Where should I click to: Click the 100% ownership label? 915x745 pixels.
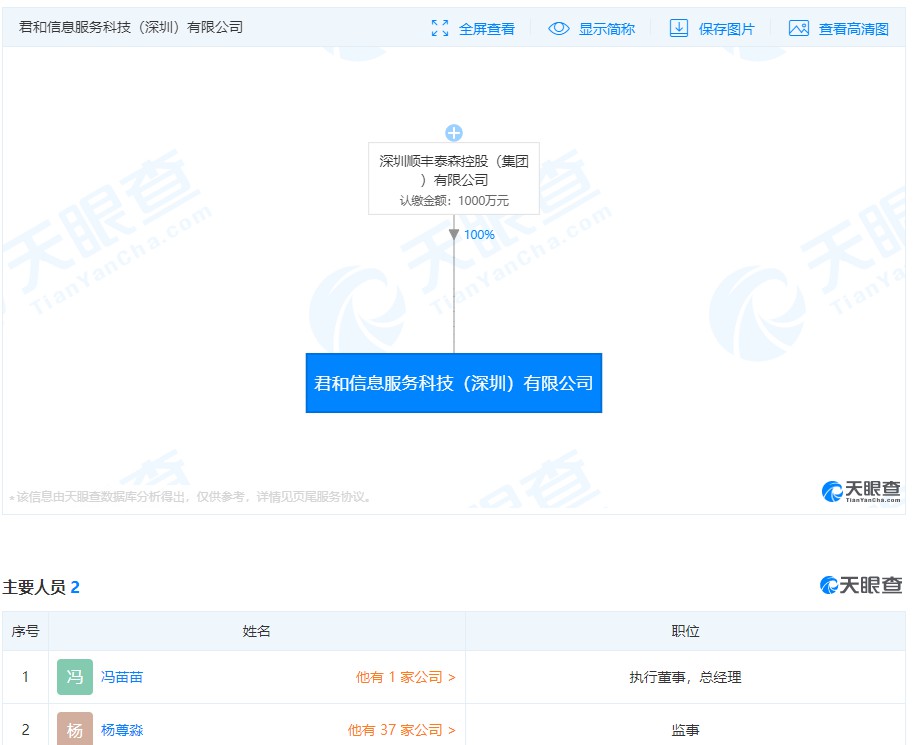479,235
